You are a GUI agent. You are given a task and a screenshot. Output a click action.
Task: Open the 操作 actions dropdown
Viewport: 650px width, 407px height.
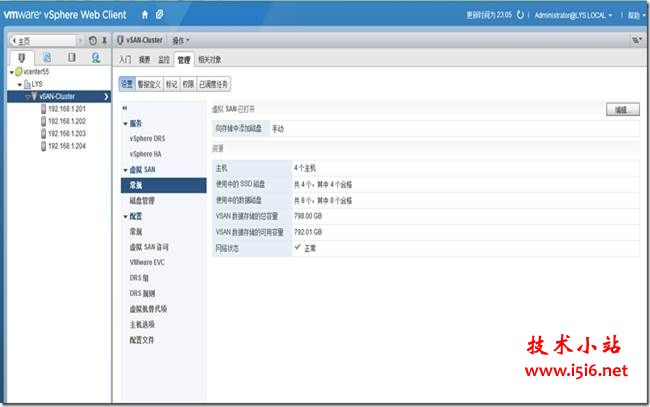181,40
